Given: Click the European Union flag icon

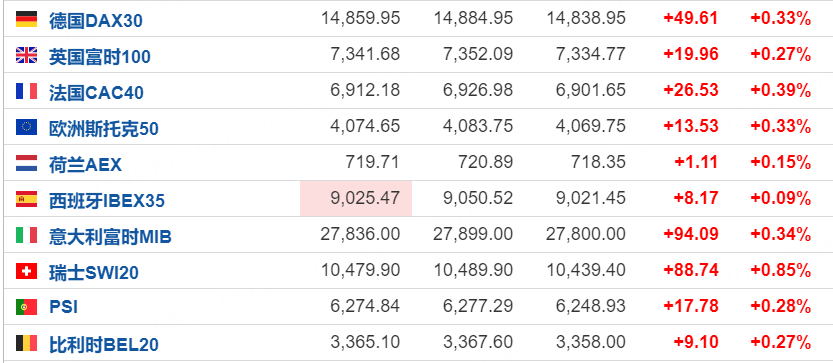Looking at the screenshot, I should click(26, 127).
